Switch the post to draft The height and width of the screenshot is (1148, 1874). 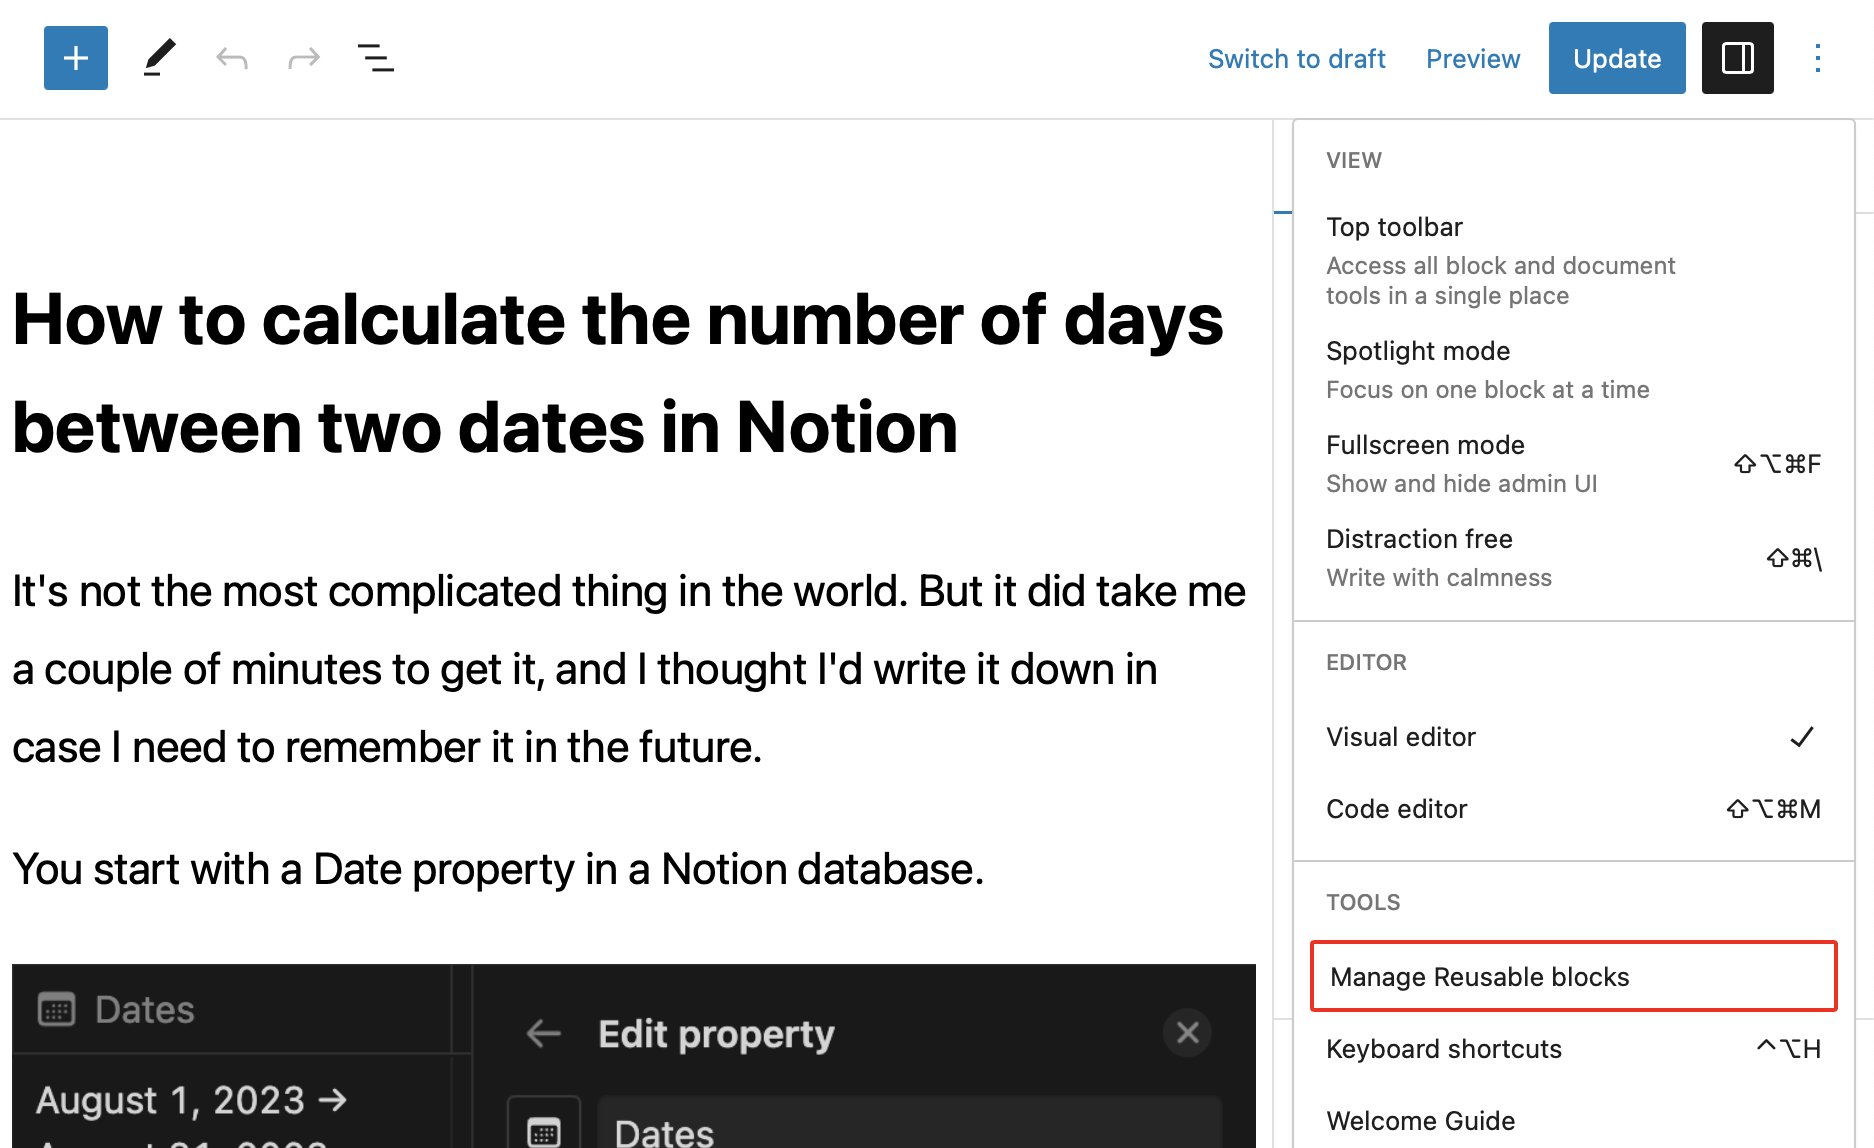tap(1296, 59)
